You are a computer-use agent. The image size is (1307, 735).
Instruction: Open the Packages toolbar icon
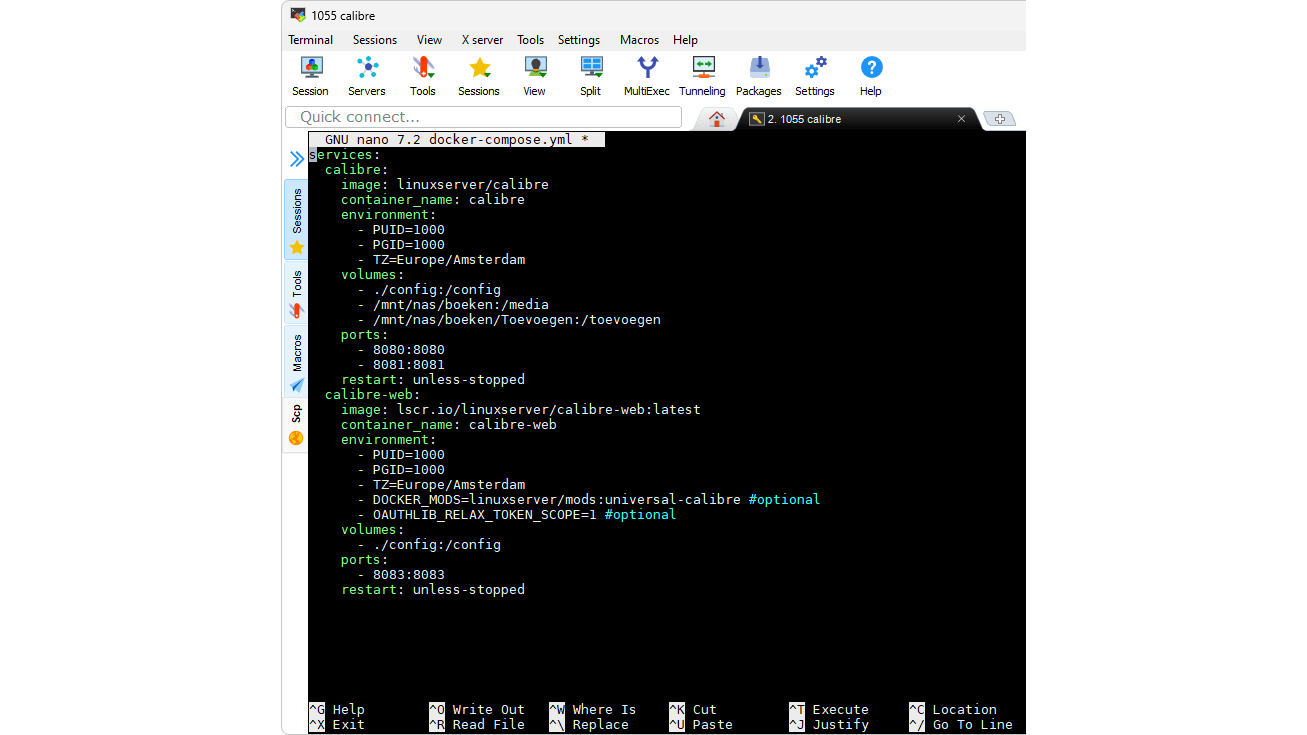point(758,76)
